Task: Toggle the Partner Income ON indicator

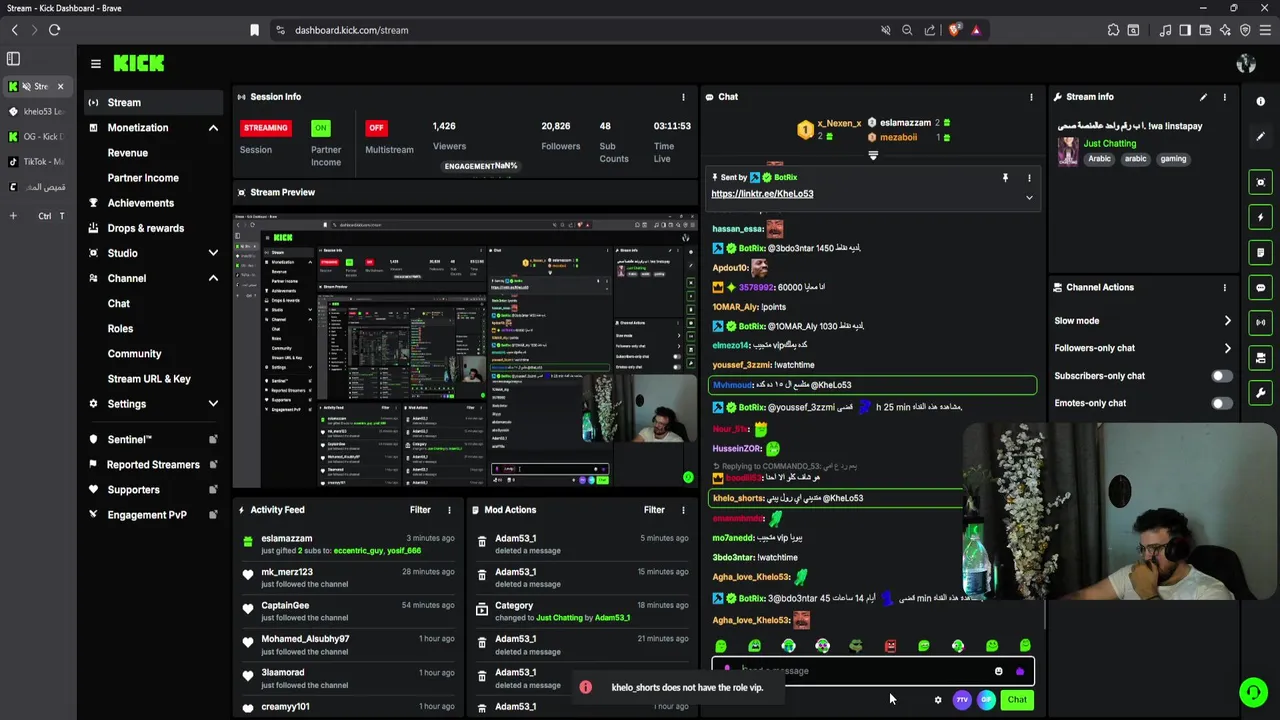Action: click(x=320, y=128)
